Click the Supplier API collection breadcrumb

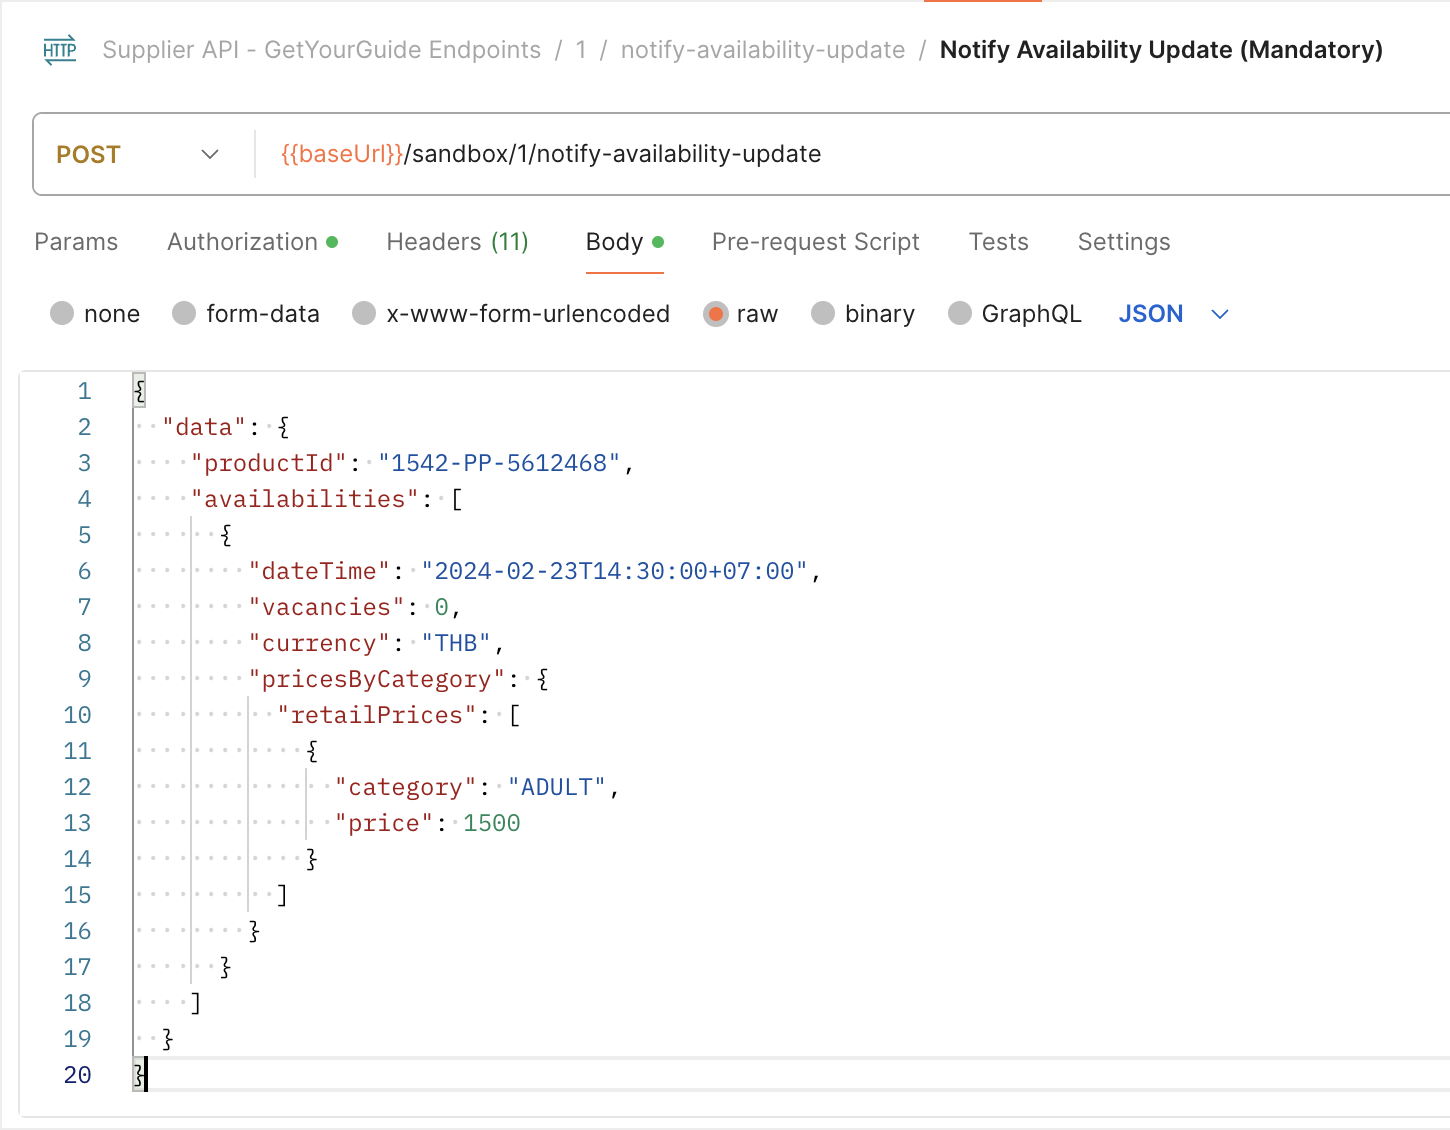tap(321, 50)
